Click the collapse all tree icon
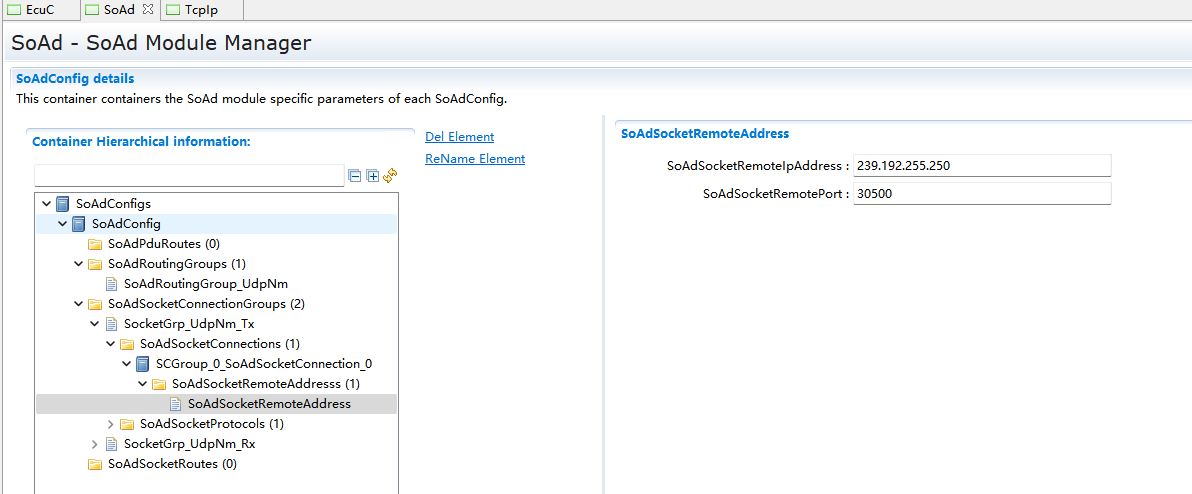 (x=355, y=176)
